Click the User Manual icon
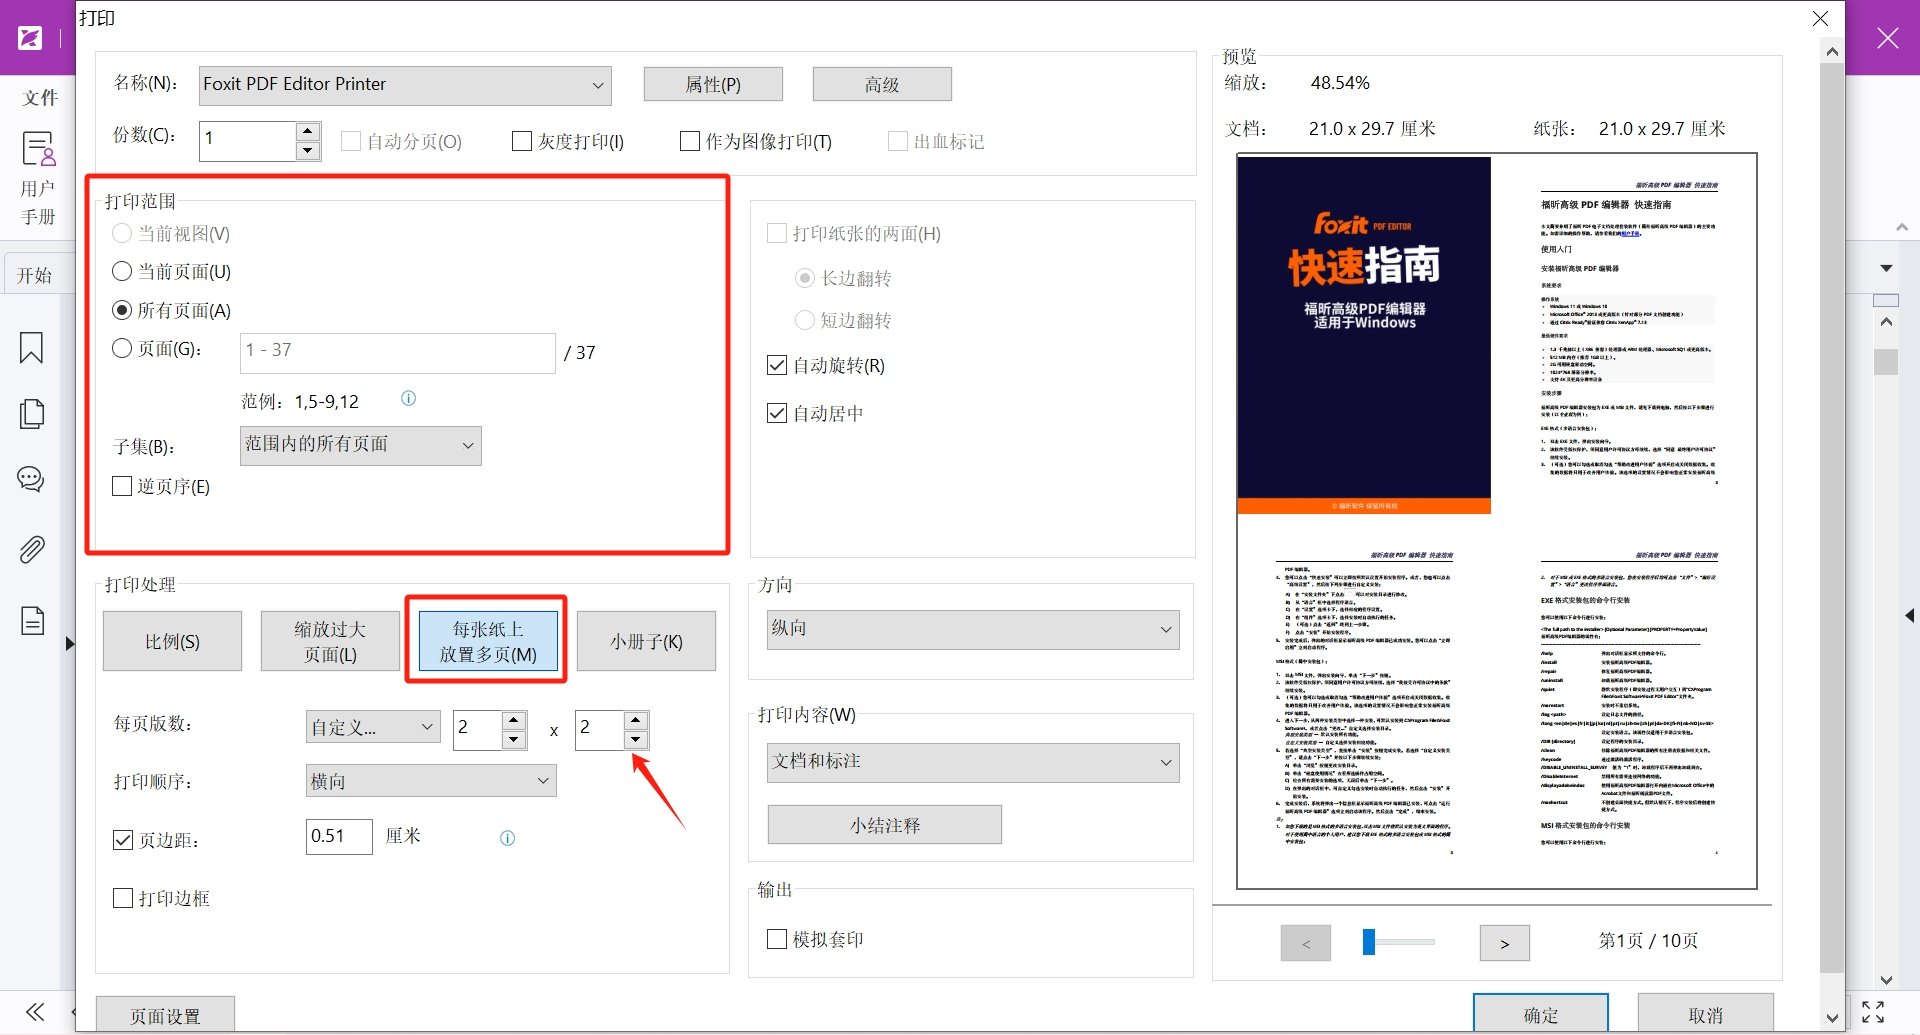Image resolution: width=1920 pixels, height=1035 pixels. tap(38, 151)
